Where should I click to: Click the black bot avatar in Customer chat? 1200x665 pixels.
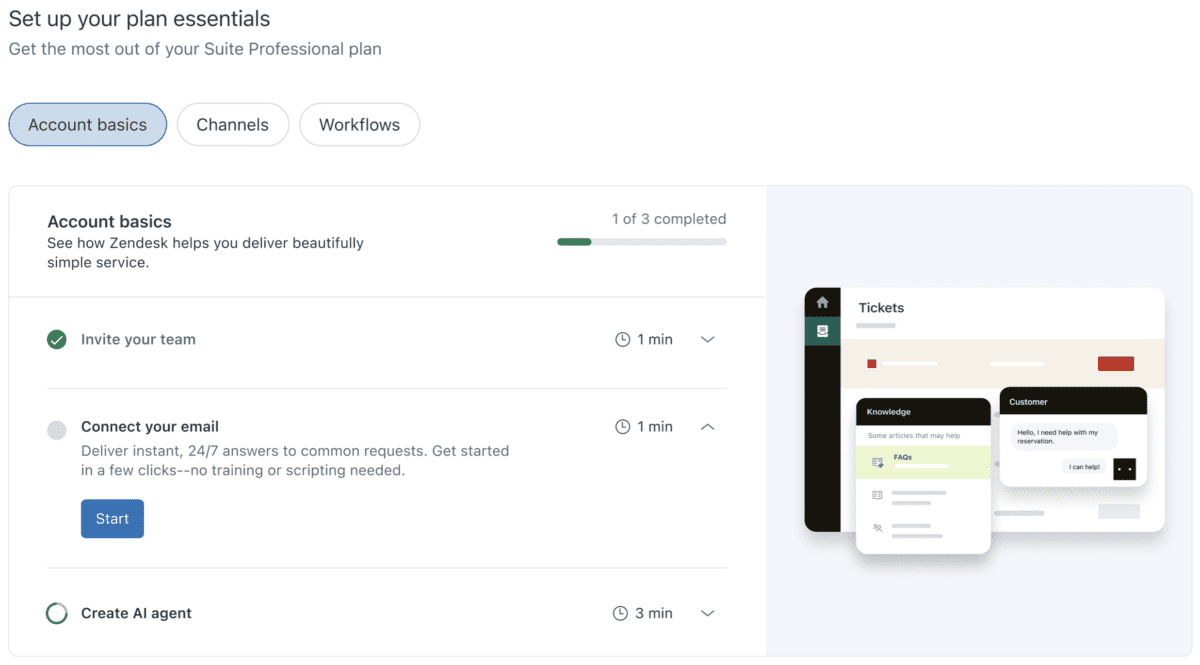tap(1124, 468)
